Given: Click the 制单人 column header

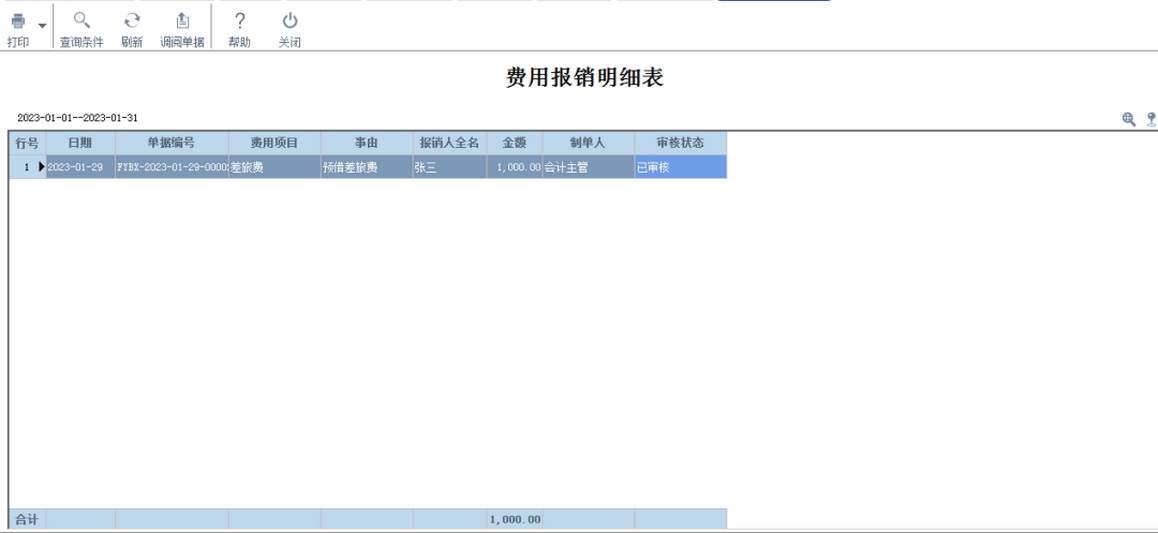Looking at the screenshot, I should click(588, 143).
